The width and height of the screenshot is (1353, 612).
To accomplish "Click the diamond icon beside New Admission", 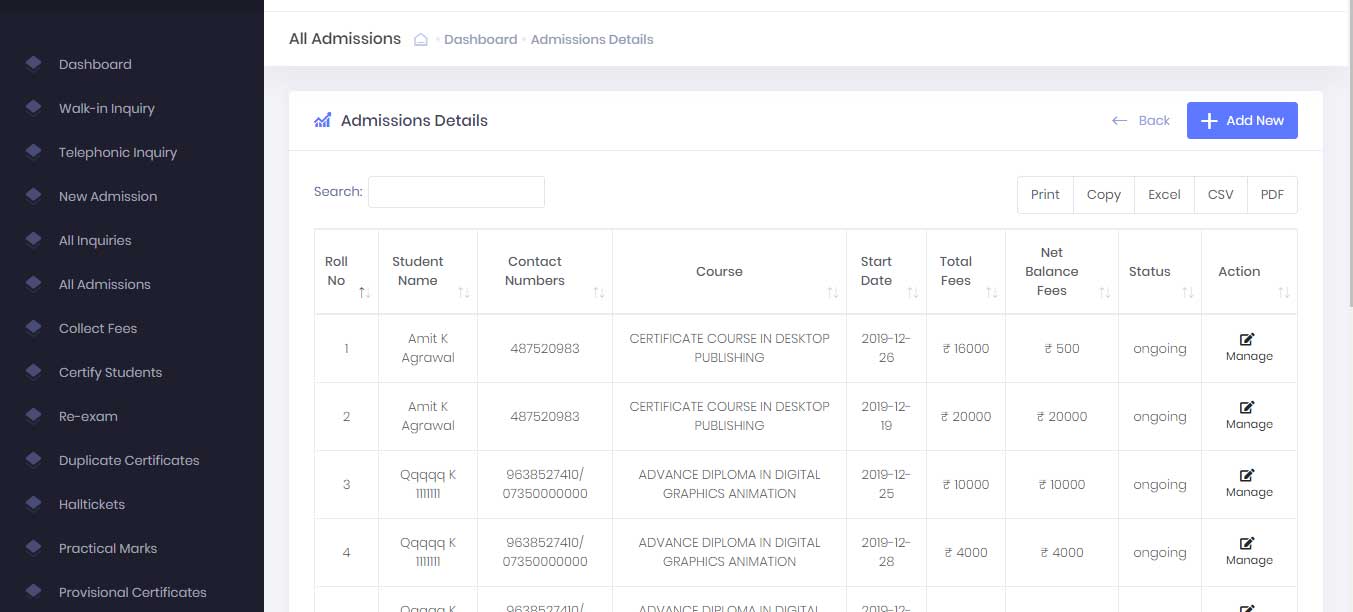I will pos(33,196).
